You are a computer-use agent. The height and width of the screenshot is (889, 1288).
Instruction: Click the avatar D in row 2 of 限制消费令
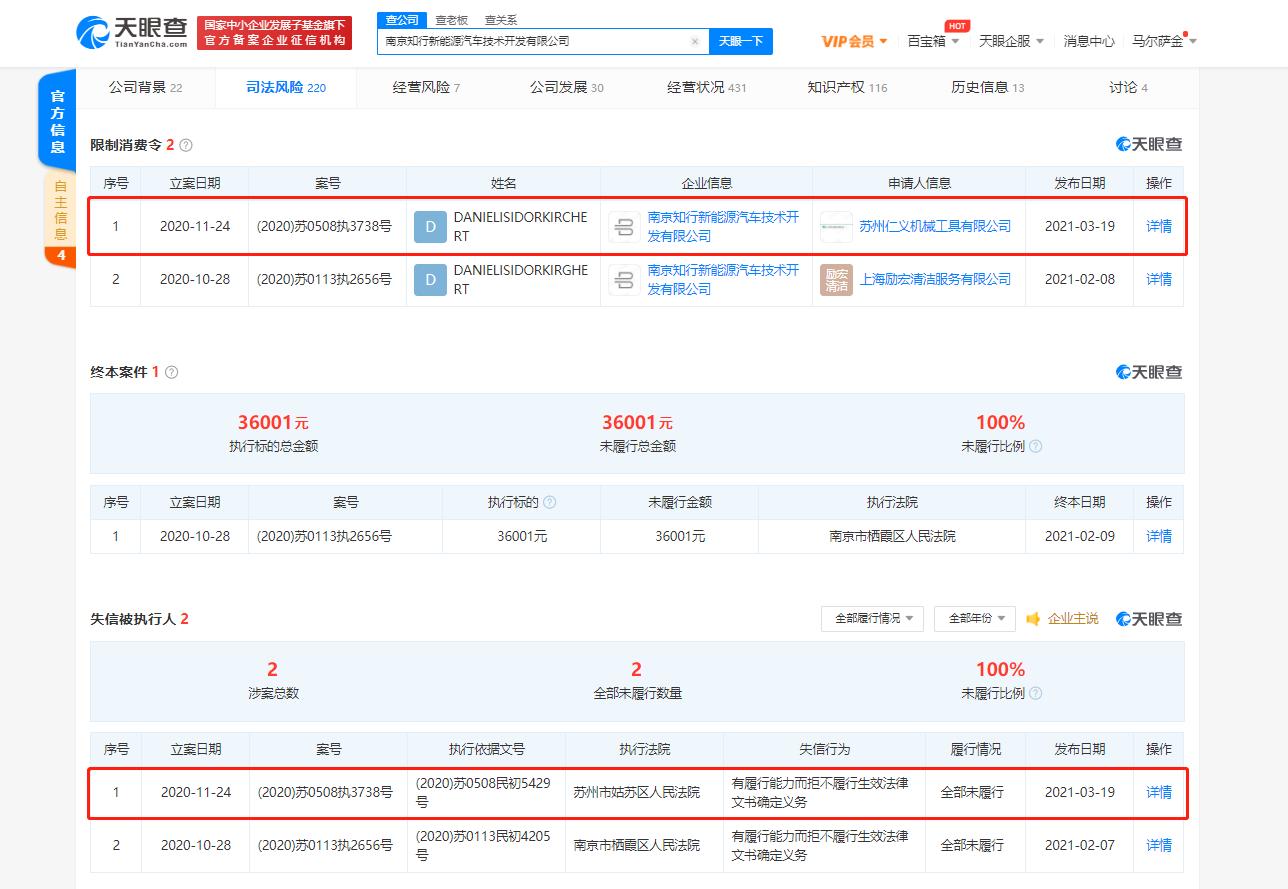tap(430, 280)
